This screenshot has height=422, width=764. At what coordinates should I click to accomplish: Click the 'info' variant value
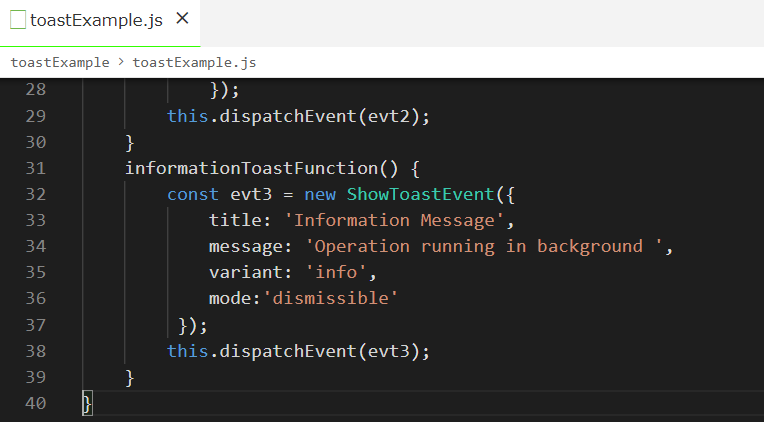tap(336, 272)
